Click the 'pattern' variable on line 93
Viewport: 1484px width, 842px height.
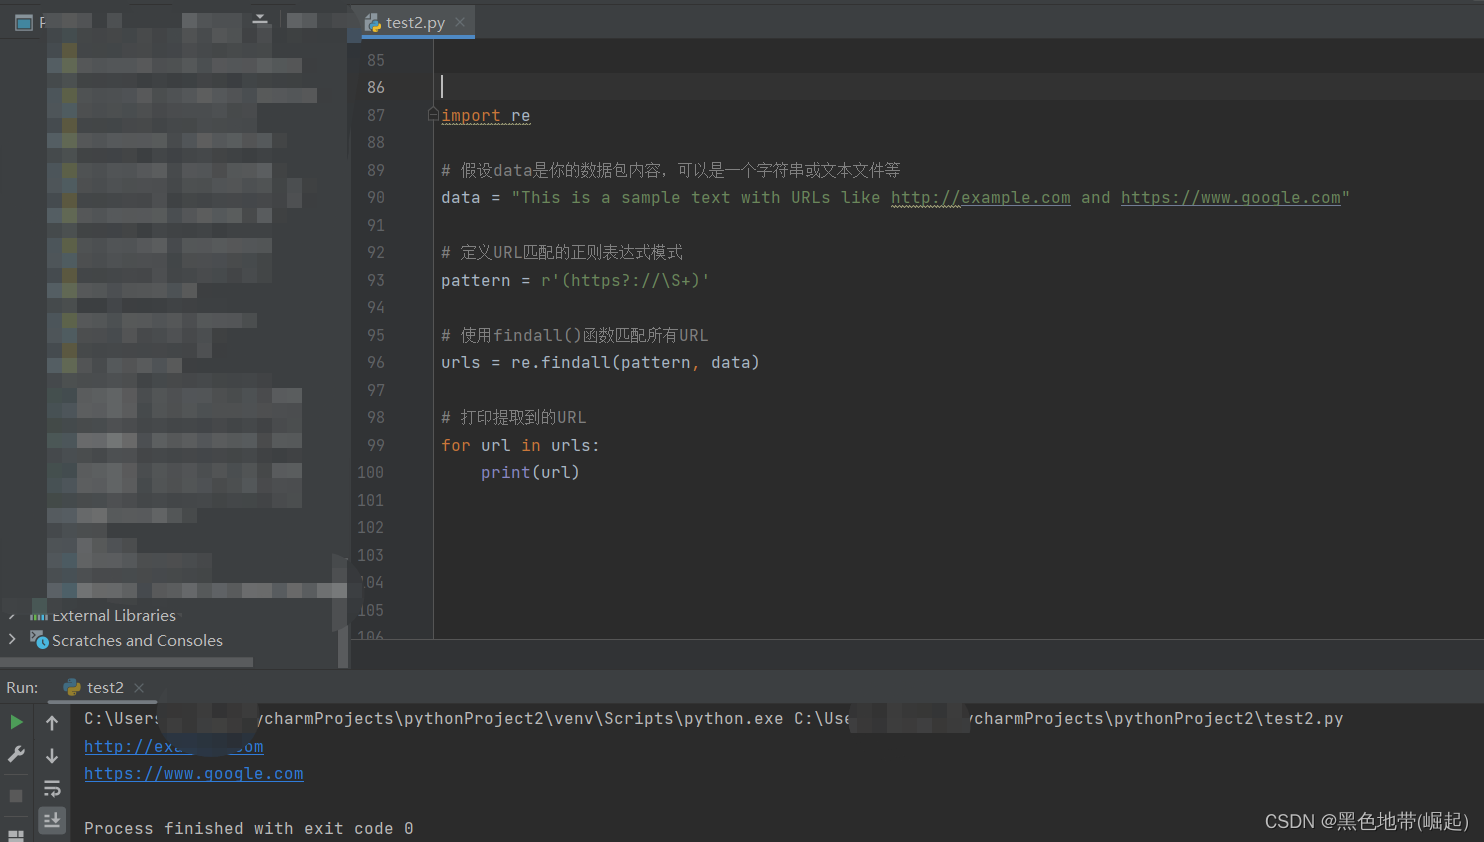pos(475,280)
